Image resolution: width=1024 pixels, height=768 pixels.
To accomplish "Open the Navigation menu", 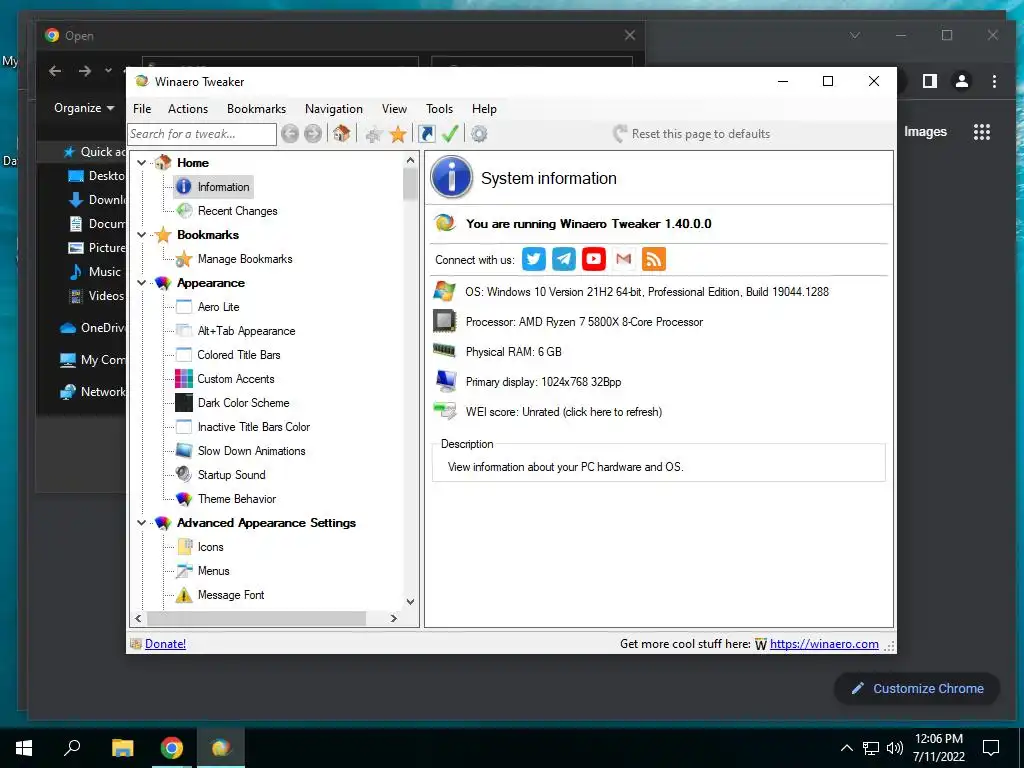I will pyautogui.click(x=334, y=109).
